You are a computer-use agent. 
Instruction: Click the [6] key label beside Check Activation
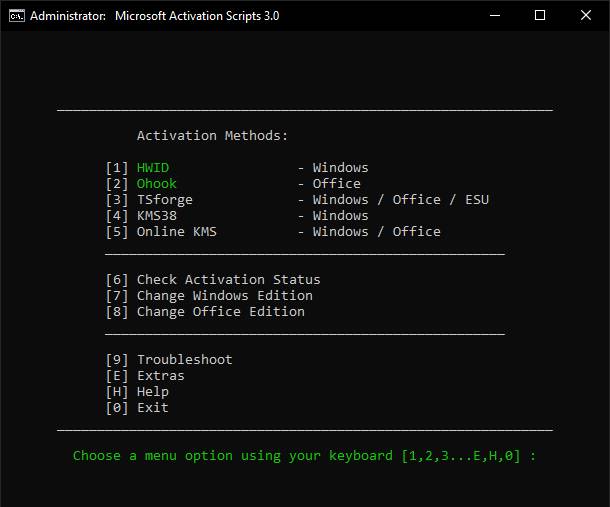pos(117,280)
